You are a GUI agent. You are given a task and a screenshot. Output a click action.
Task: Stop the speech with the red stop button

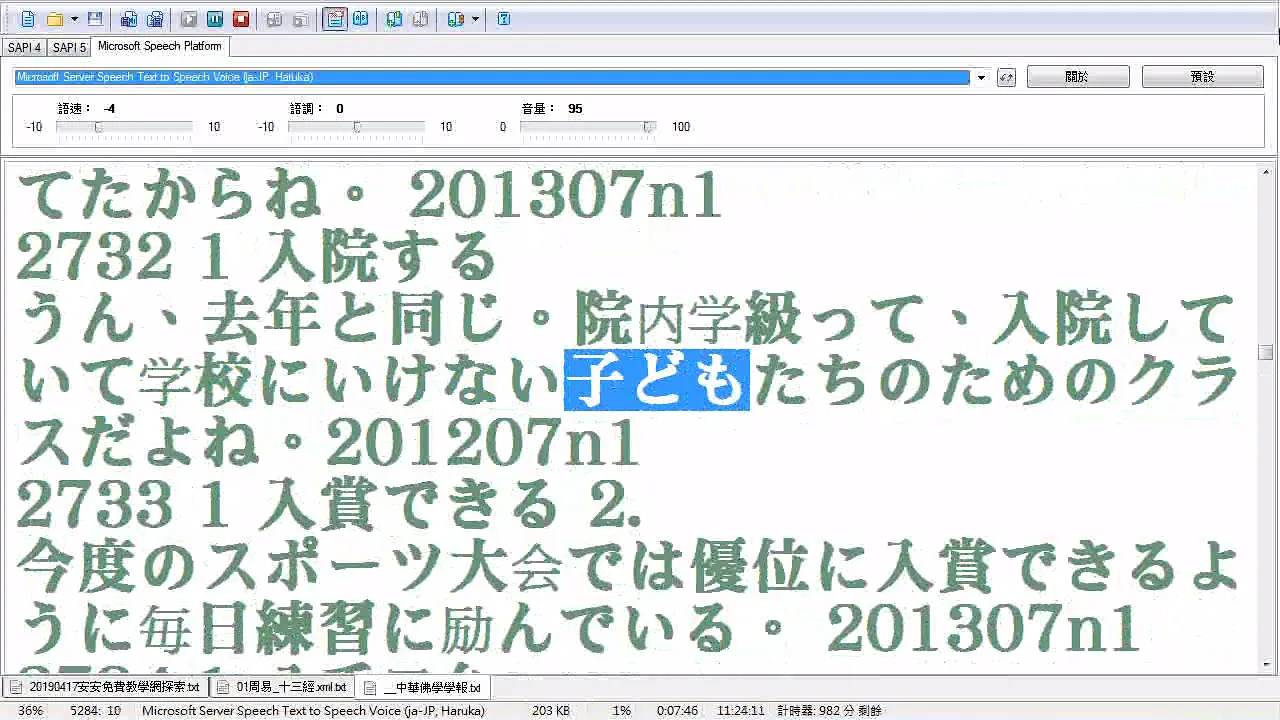(241, 19)
